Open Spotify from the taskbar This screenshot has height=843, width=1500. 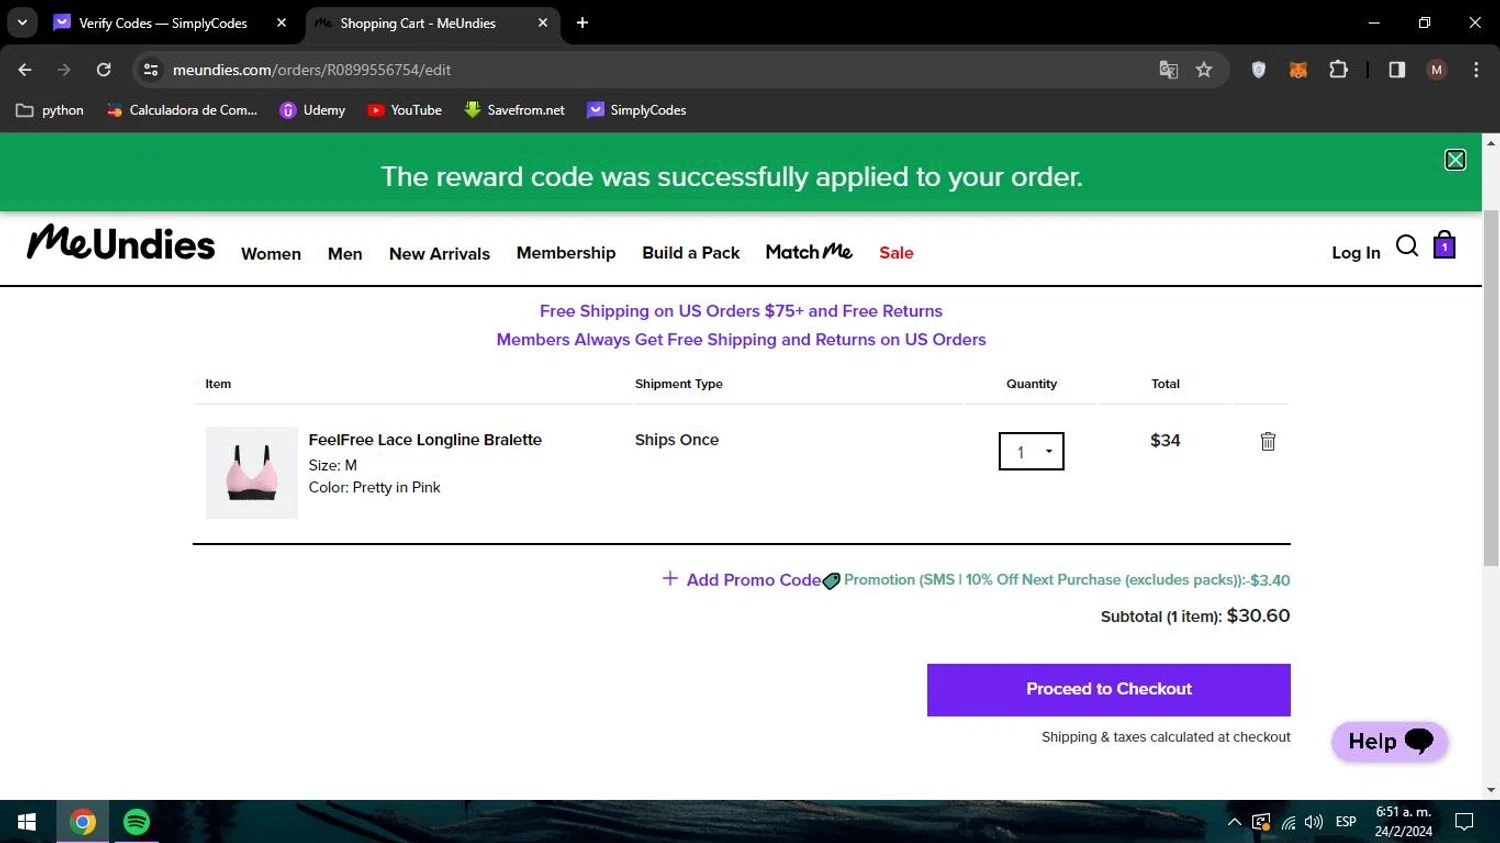136,822
